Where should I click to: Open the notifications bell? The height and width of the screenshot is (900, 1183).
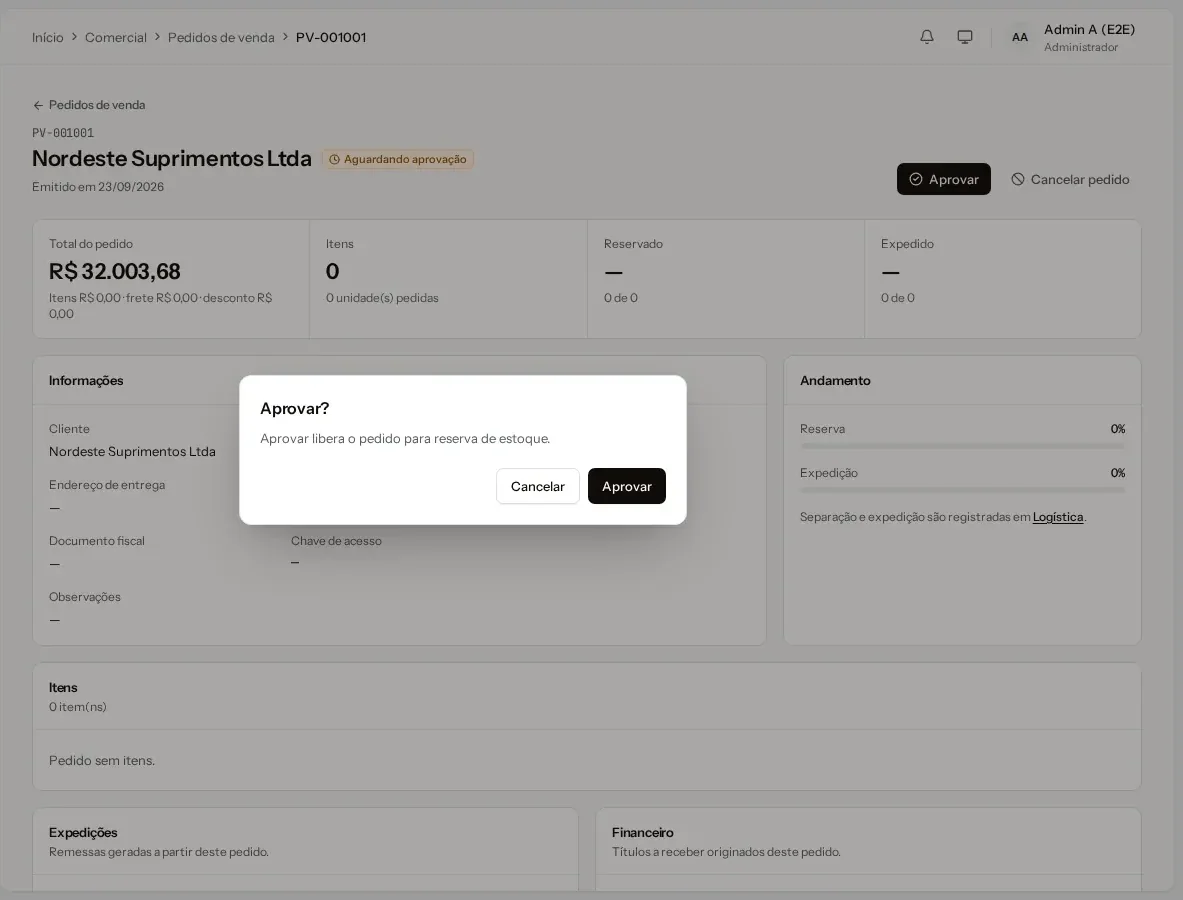coord(926,37)
